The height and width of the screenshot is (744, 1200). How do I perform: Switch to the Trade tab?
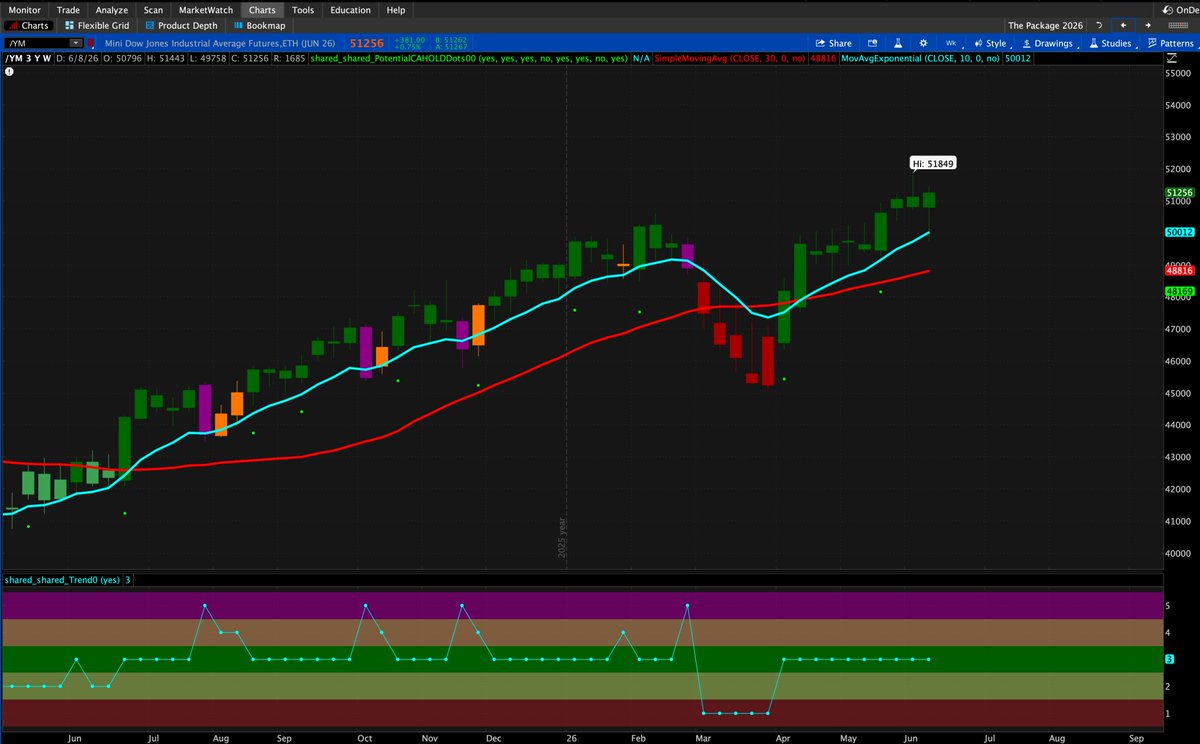point(69,10)
